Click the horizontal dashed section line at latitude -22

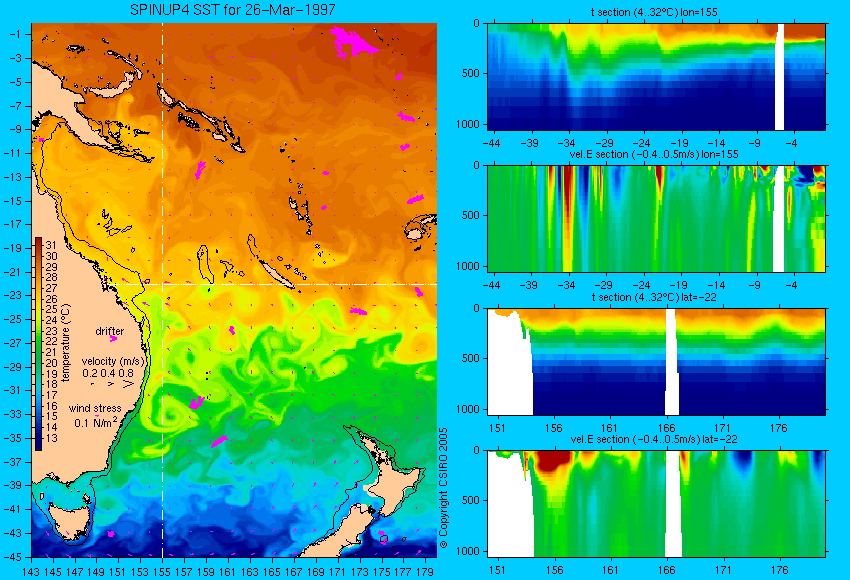tap(271, 284)
